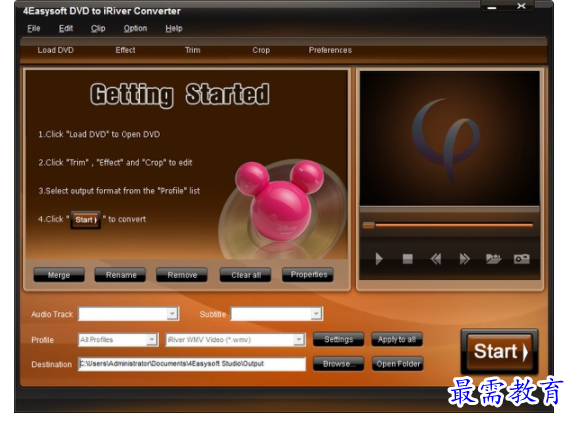Screen dimensions: 572x423
Task: Expand the Audio Track dropdown
Action: pos(172,314)
